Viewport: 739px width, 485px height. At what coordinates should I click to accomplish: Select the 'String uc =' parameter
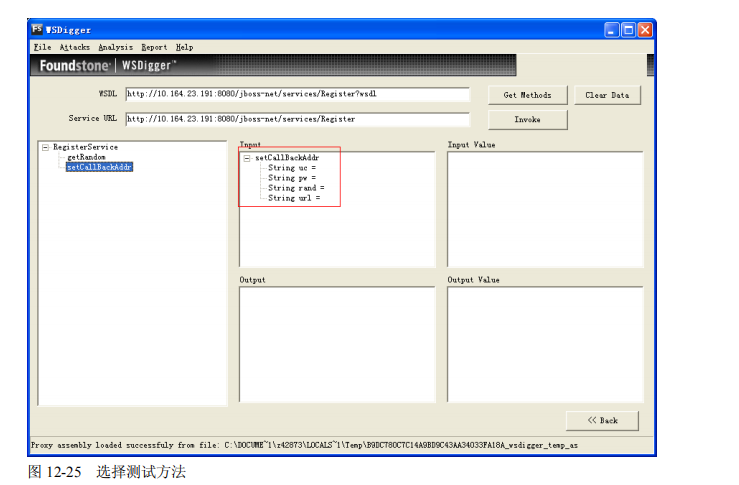[x=292, y=168]
